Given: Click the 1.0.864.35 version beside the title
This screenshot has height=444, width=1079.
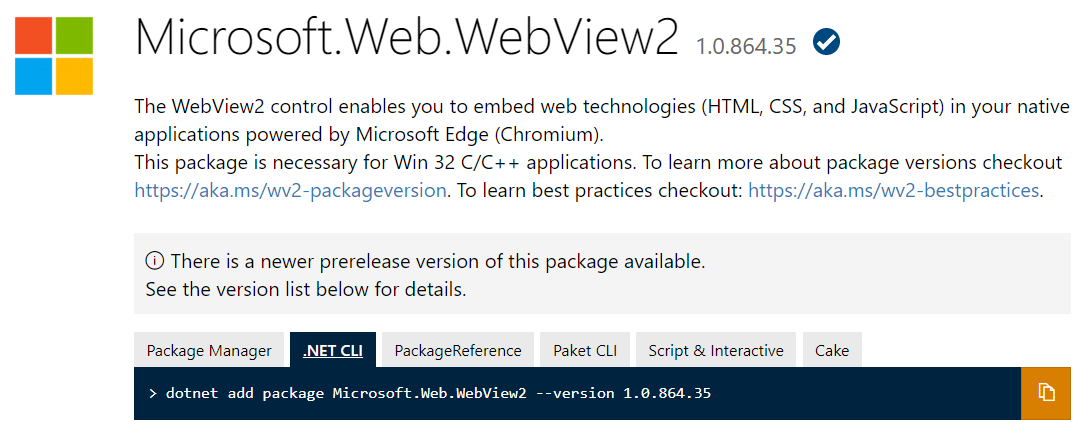Looking at the screenshot, I should pyautogui.click(x=748, y=46).
